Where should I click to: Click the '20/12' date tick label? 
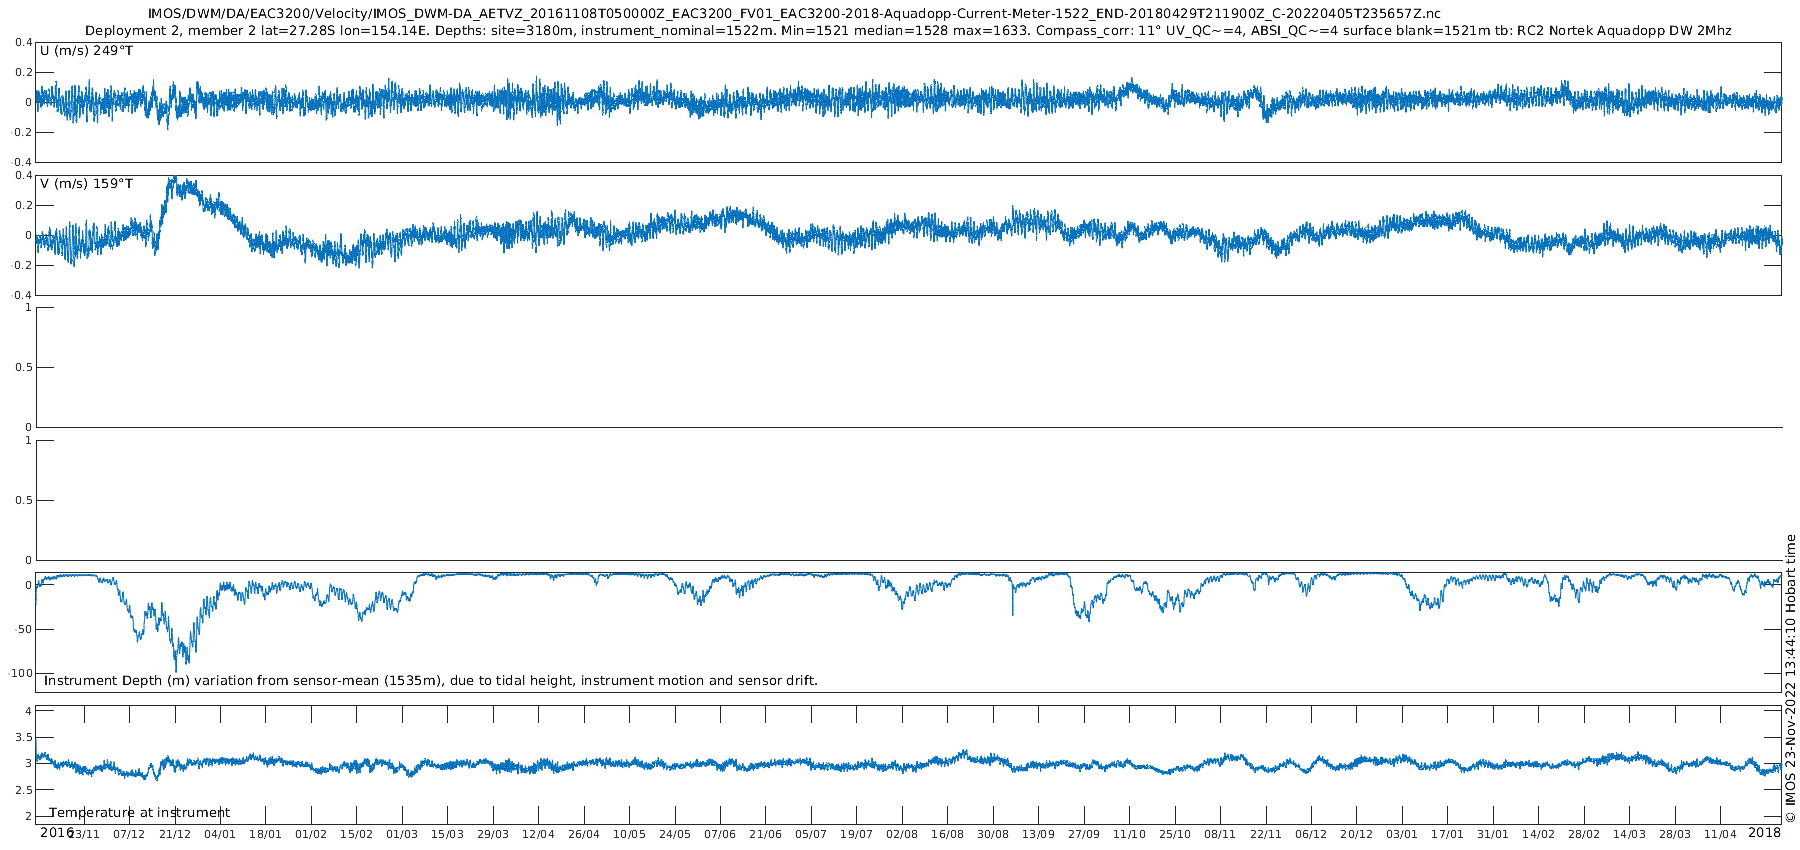point(1357,834)
